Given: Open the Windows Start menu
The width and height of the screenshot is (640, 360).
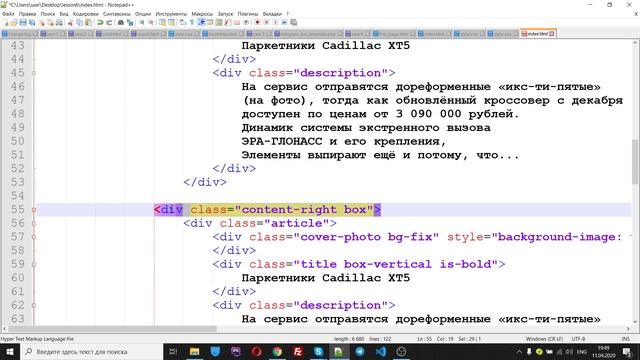Looking at the screenshot, I should 9,351.
